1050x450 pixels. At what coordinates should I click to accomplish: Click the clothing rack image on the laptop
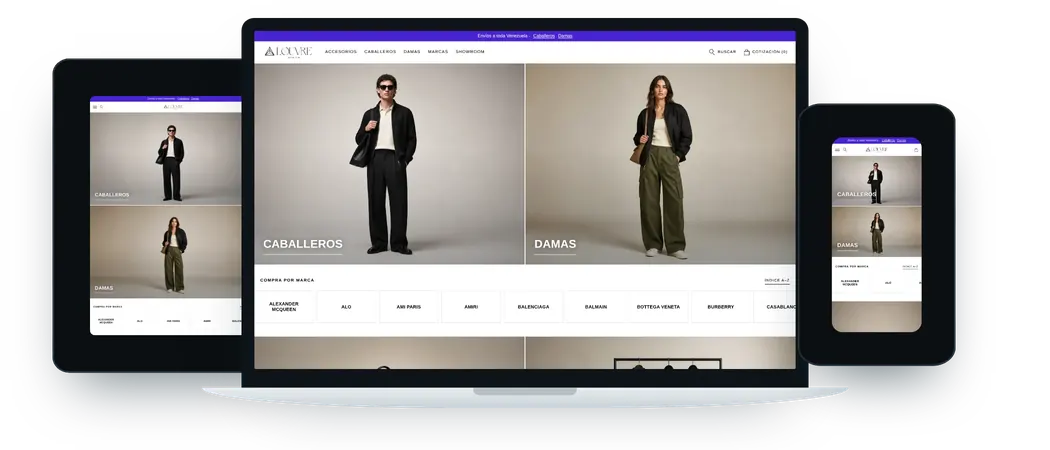pyautogui.click(x=661, y=353)
